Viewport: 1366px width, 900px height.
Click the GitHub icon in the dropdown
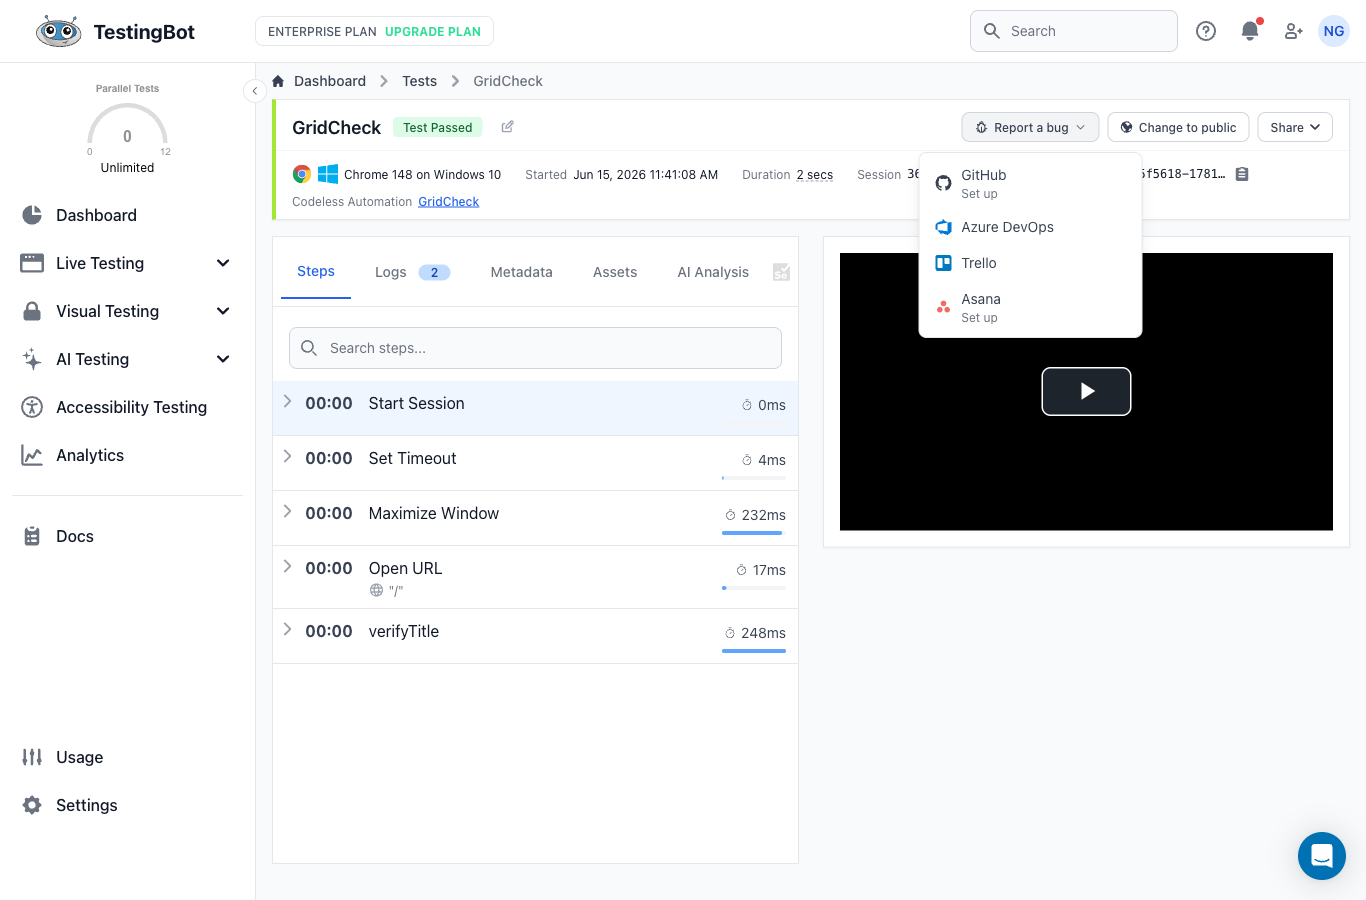(943, 183)
